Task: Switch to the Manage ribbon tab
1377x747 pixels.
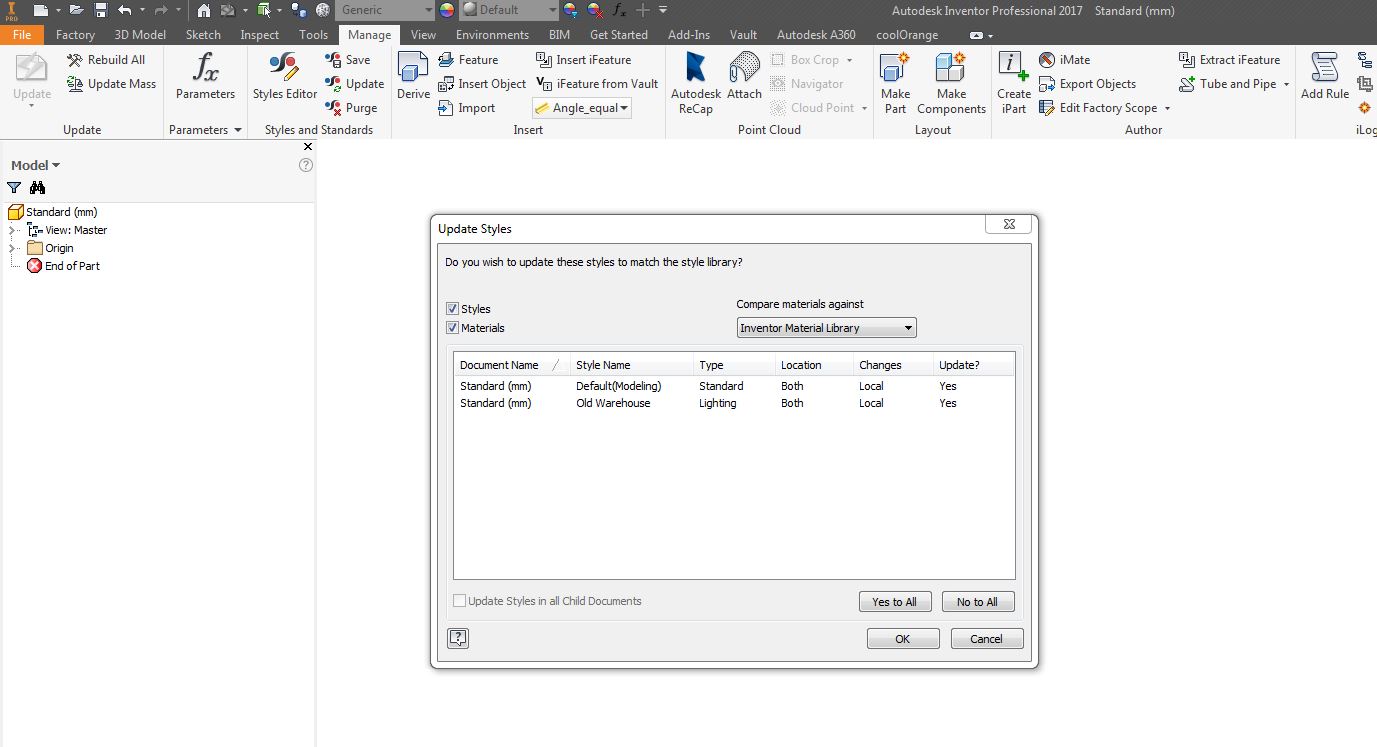Action: pos(368,33)
